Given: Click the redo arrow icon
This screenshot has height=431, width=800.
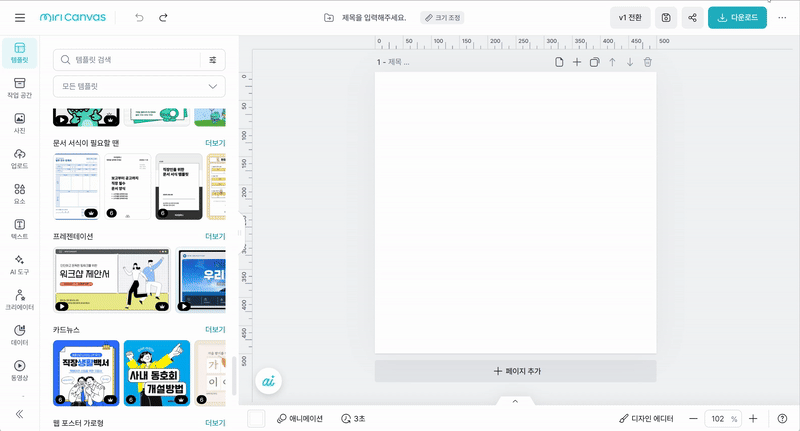Looking at the screenshot, I should [x=163, y=18].
